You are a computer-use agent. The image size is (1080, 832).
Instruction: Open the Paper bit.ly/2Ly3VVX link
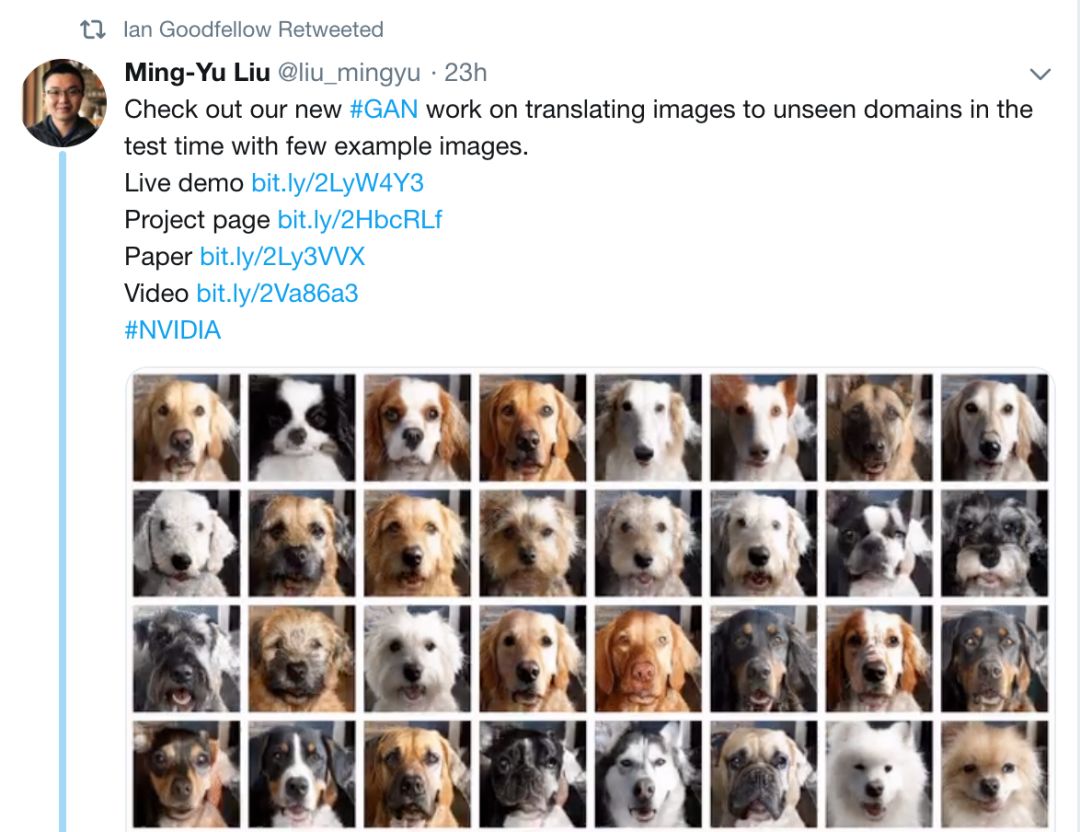pyautogui.click(x=282, y=257)
